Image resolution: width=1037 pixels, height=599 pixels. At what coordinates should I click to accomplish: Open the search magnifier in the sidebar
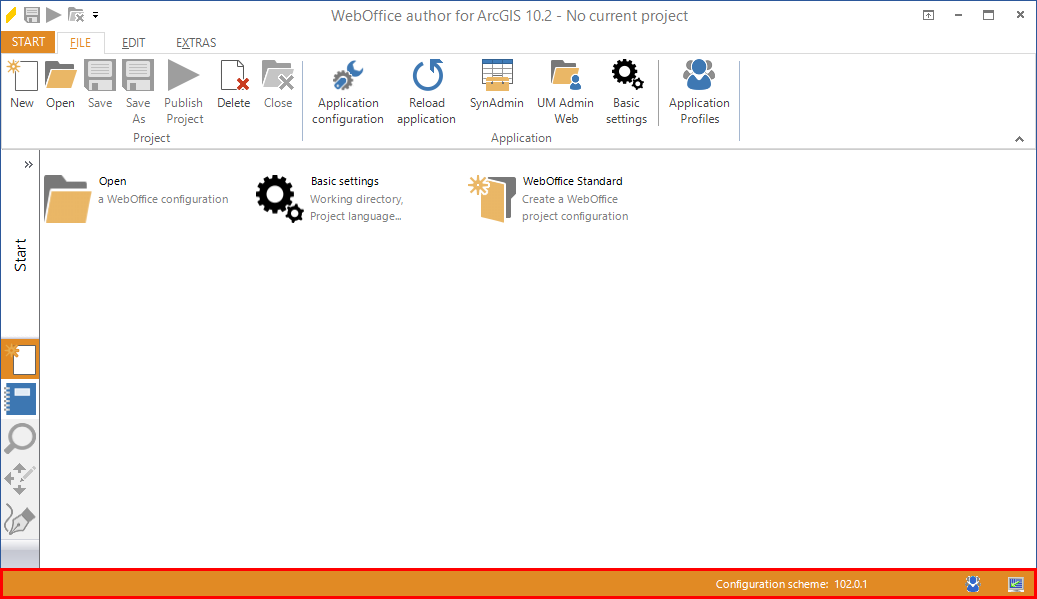[x=20, y=439]
